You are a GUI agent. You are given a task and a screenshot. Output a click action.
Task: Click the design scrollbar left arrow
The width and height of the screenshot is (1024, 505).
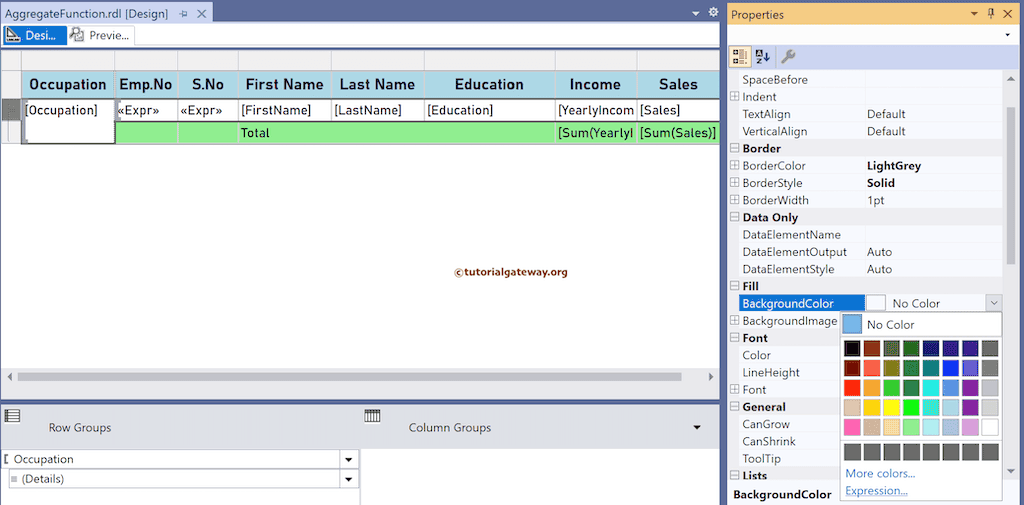pos(10,377)
